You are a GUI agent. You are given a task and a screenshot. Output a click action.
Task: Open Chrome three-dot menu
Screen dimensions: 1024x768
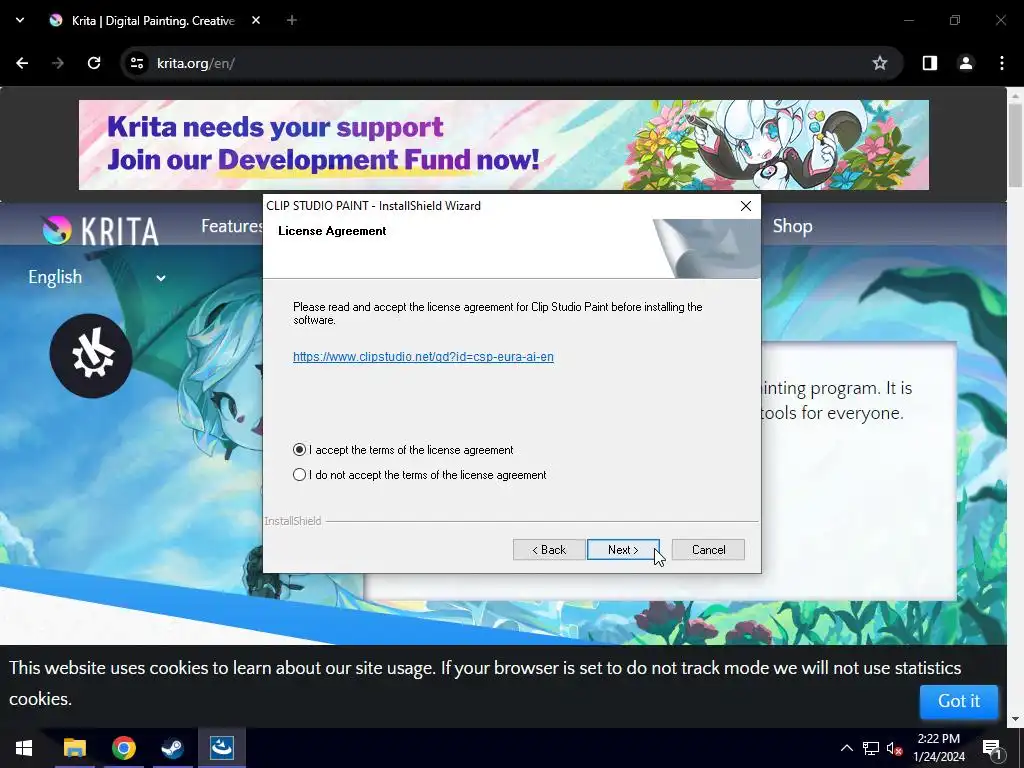pos(1002,63)
